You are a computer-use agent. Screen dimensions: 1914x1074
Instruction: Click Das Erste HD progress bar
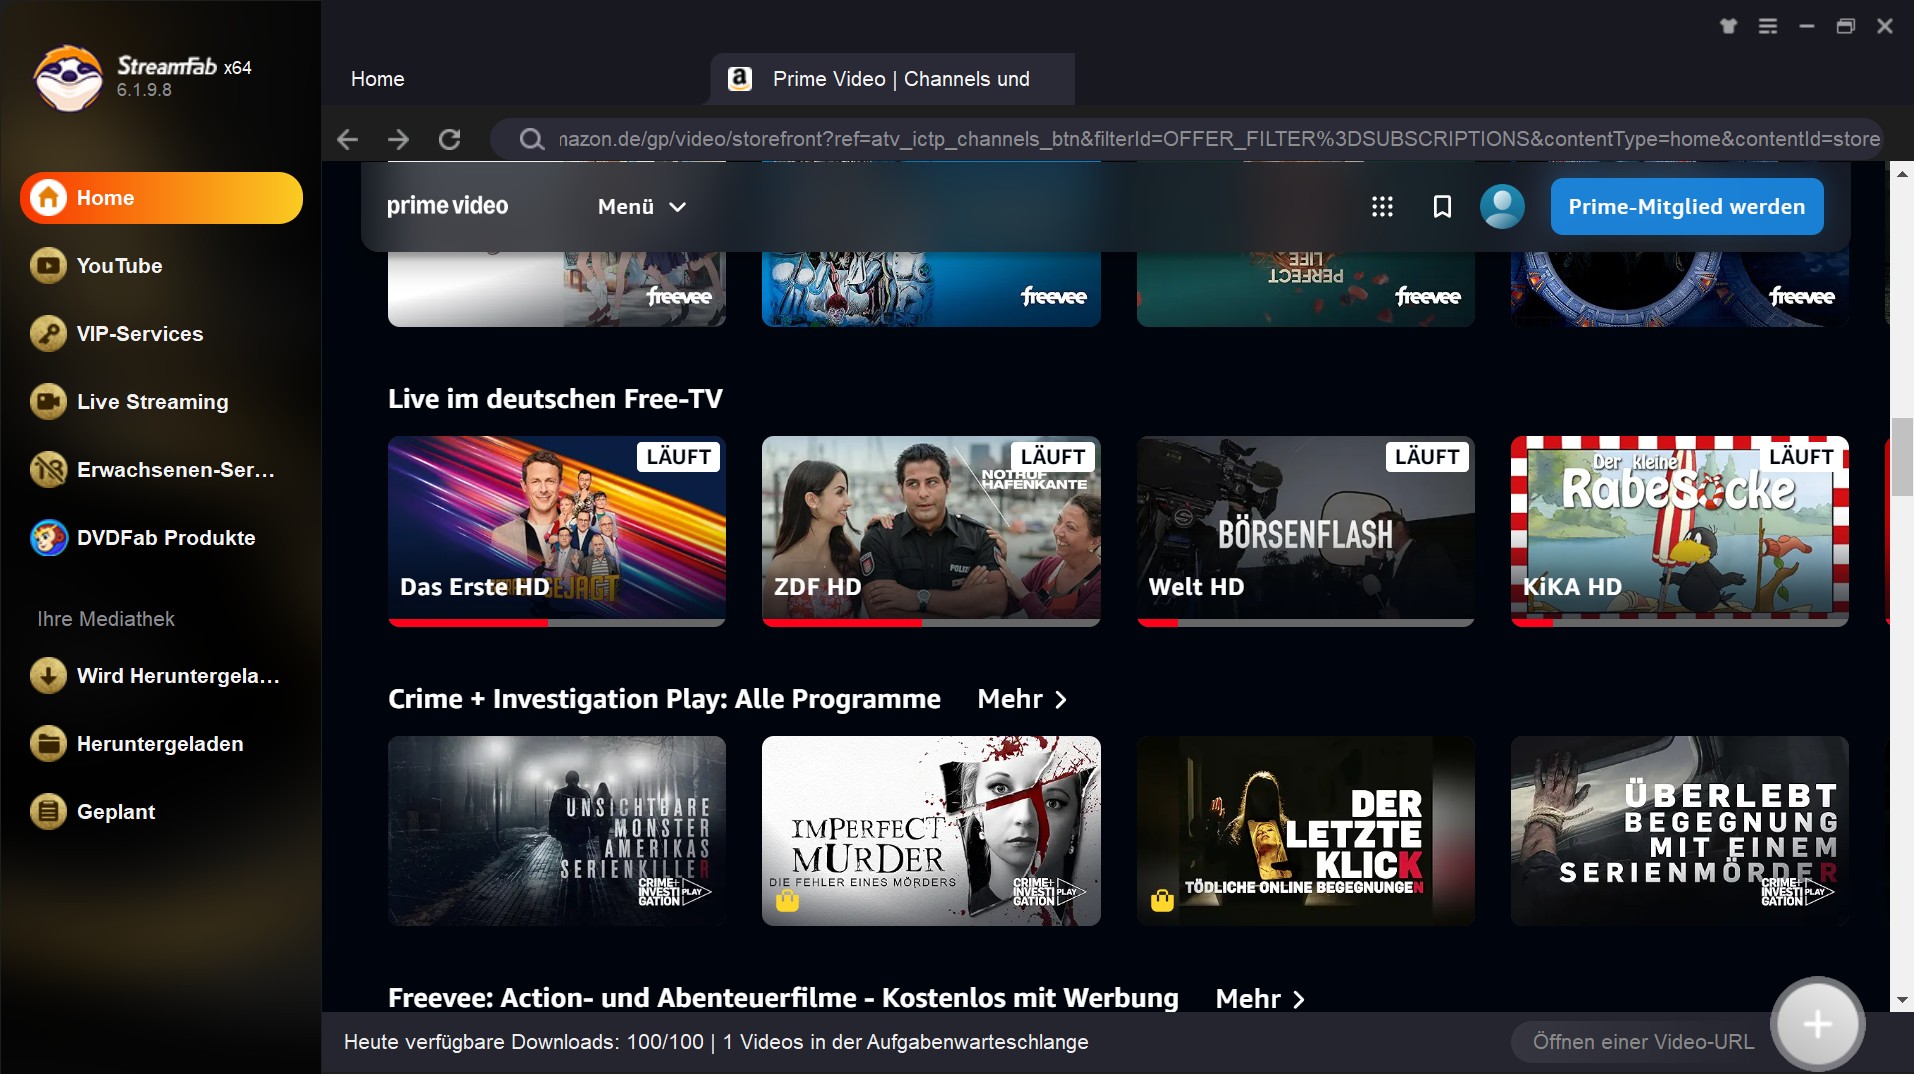(557, 623)
